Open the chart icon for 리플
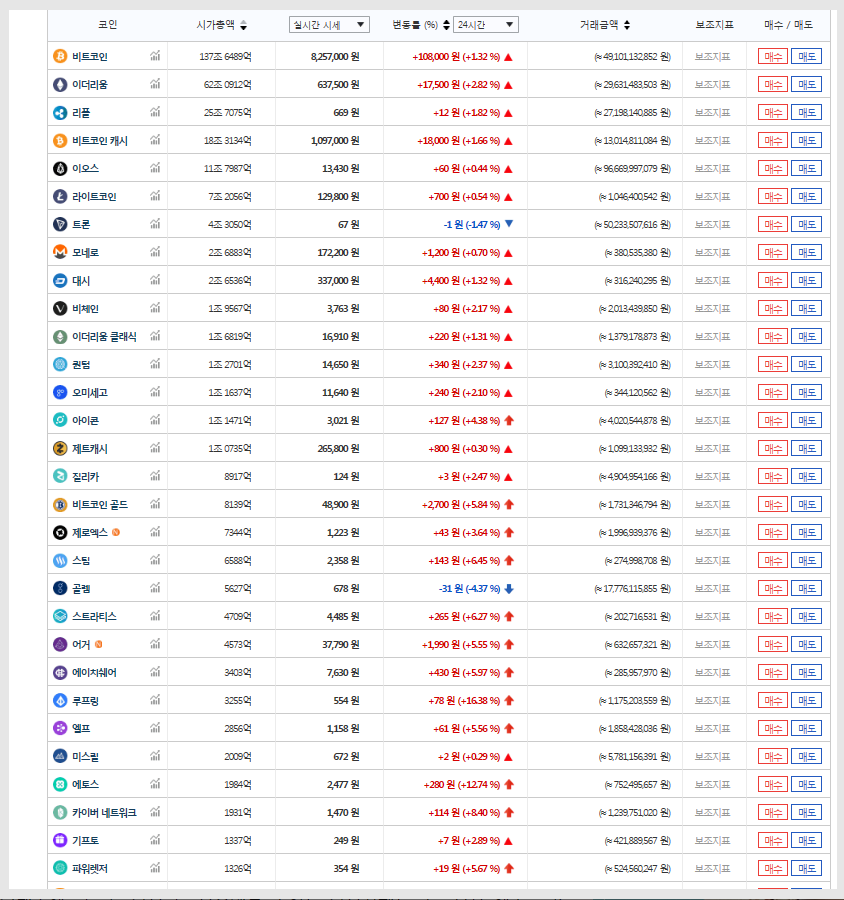The width and height of the screenshot is (844, 900). tap(155, 112)
